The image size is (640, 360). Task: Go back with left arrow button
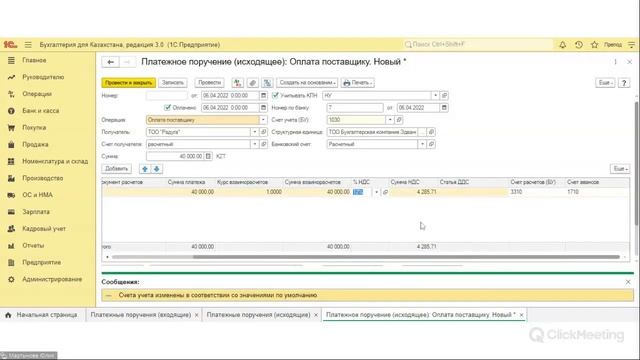pyautogui.click(x=110, y=62)
